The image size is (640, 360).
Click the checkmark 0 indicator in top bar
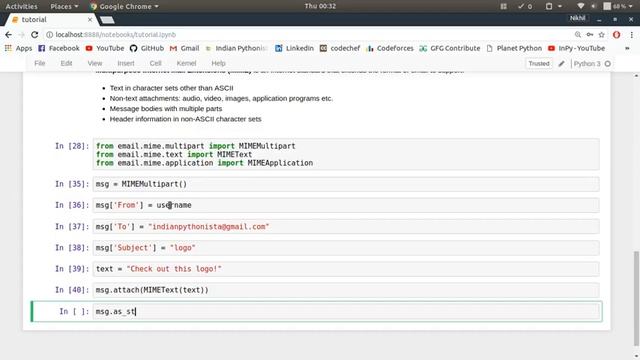tap(525, 6)
